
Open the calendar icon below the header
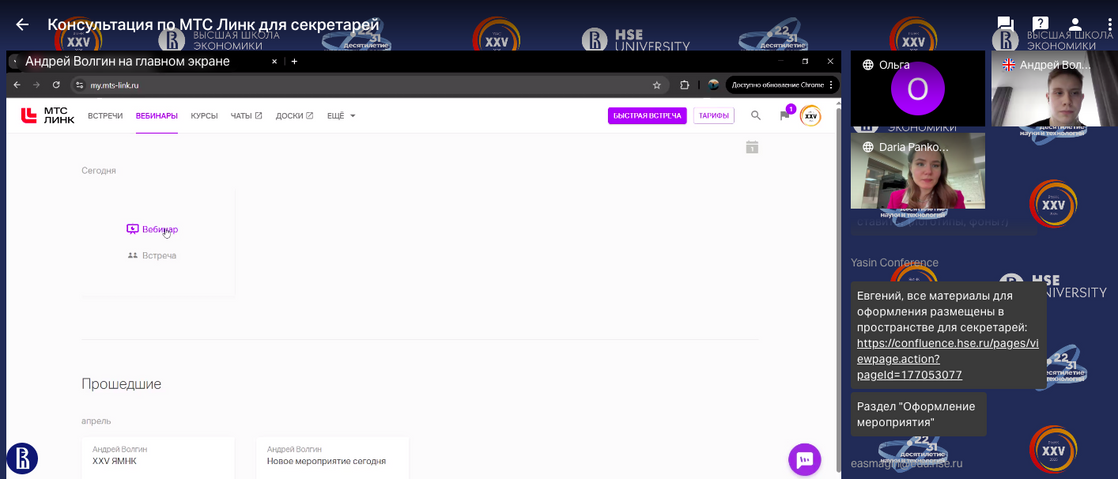752,148
